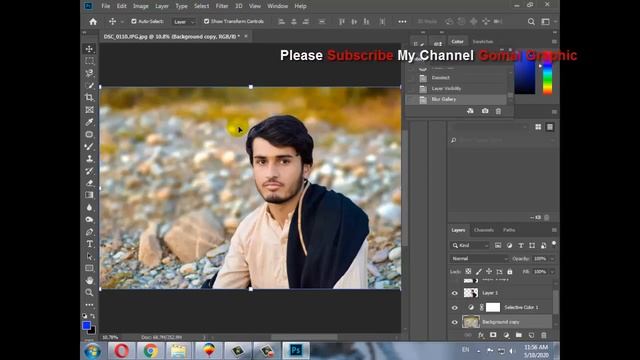Image resolution: width=640 pixels, height=360 pixels.
Task: Select the Crop tool
Action: pyautogui.click(x=89, y=98)
